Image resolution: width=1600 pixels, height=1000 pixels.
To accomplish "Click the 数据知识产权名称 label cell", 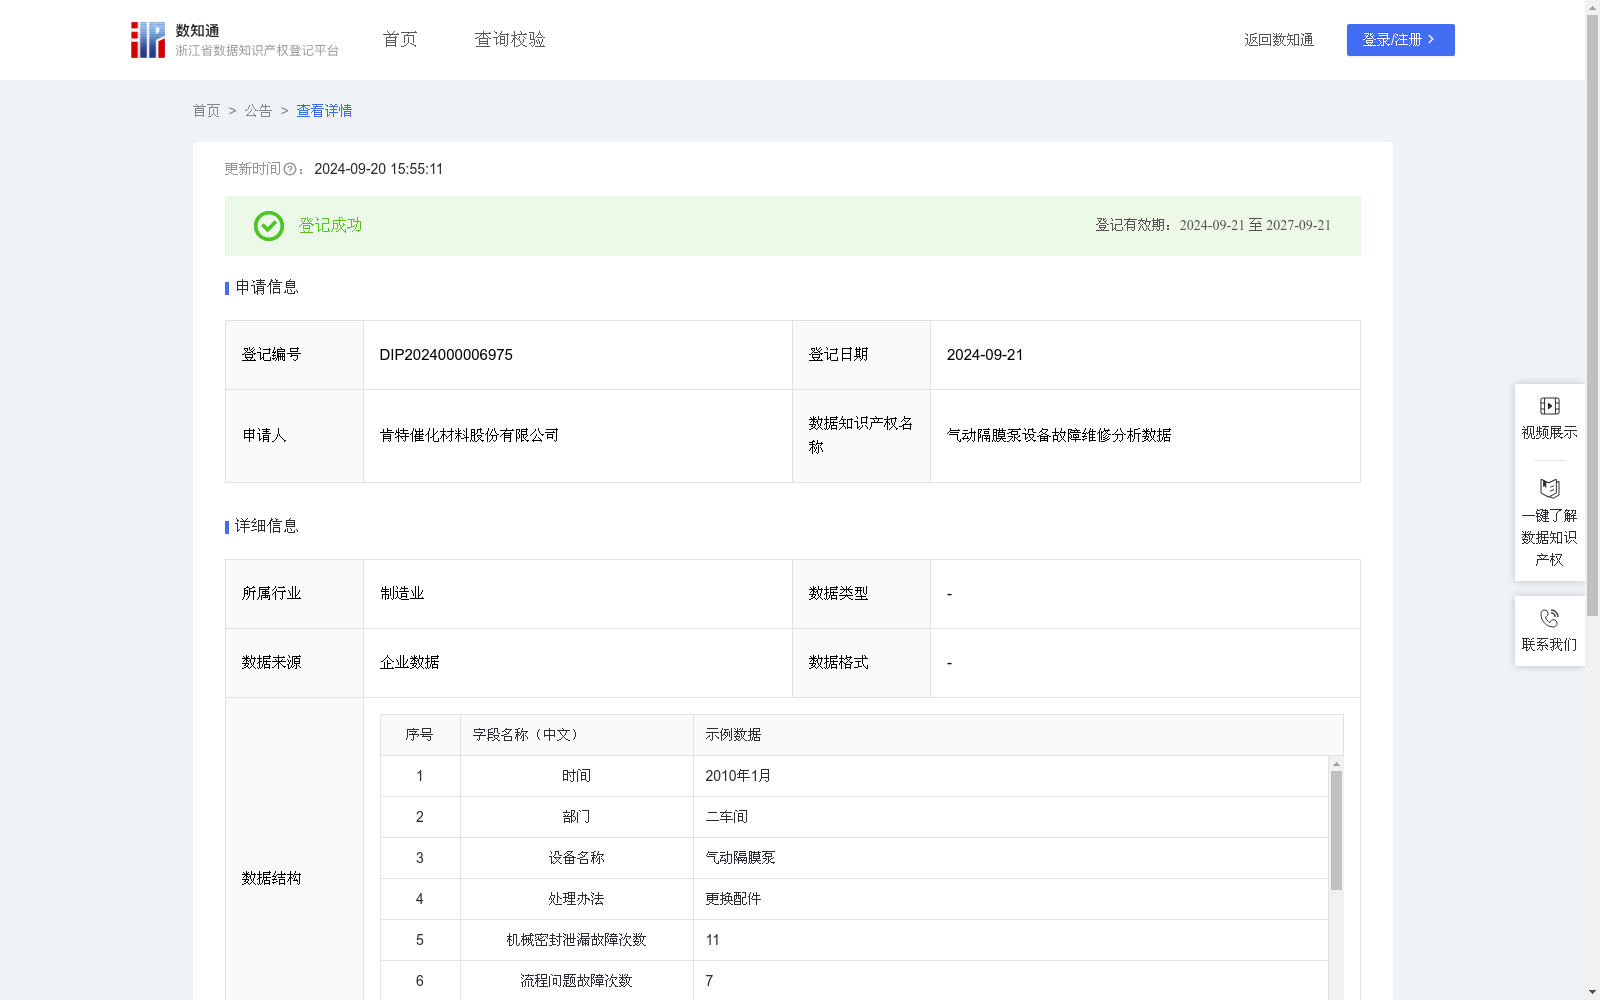I will [x=861, y=435].
